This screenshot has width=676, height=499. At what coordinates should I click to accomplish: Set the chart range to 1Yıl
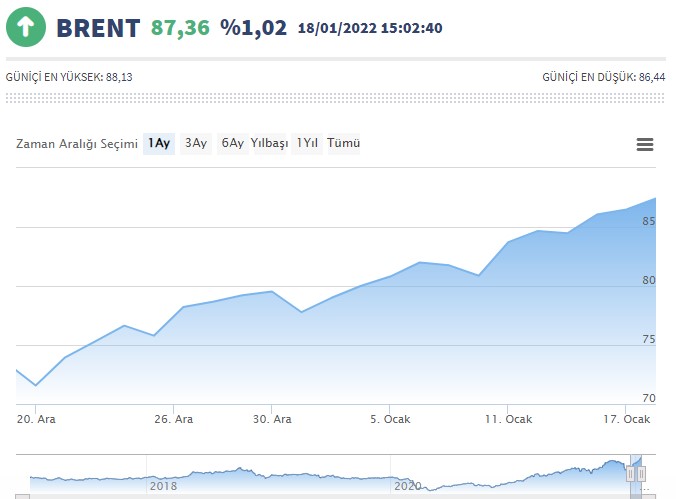[x=307, y=143]
